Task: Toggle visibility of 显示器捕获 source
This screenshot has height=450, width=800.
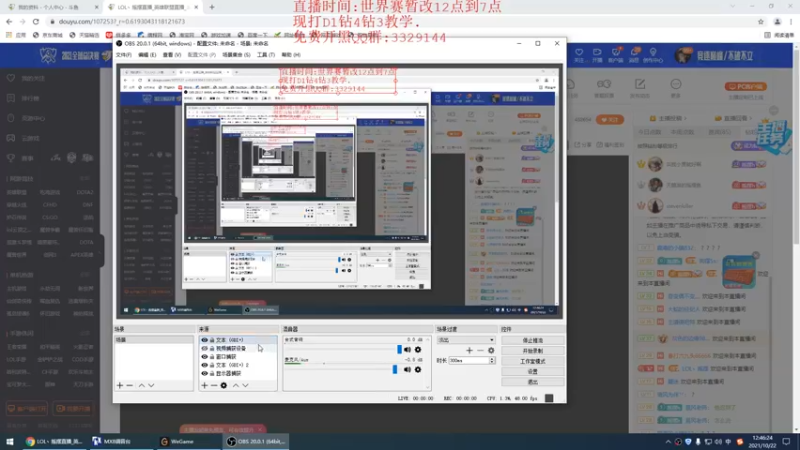Action: tap(205, 373)
